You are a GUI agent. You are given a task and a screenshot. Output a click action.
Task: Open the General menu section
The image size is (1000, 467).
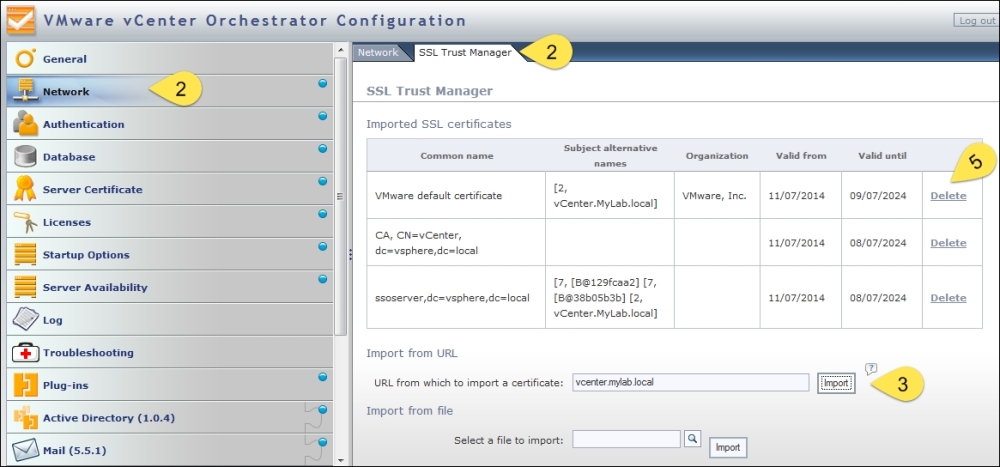coord(170,59)
